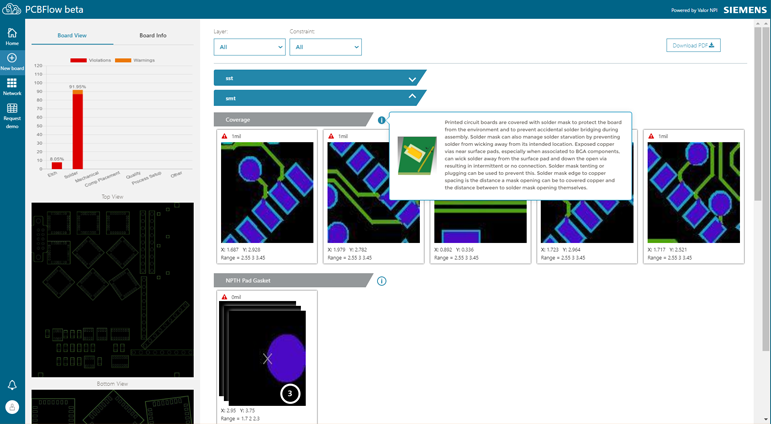The width and height of the screenshot is (771, 424).
Task: Click the Top View board image
Action: click(x=113, y=290)
